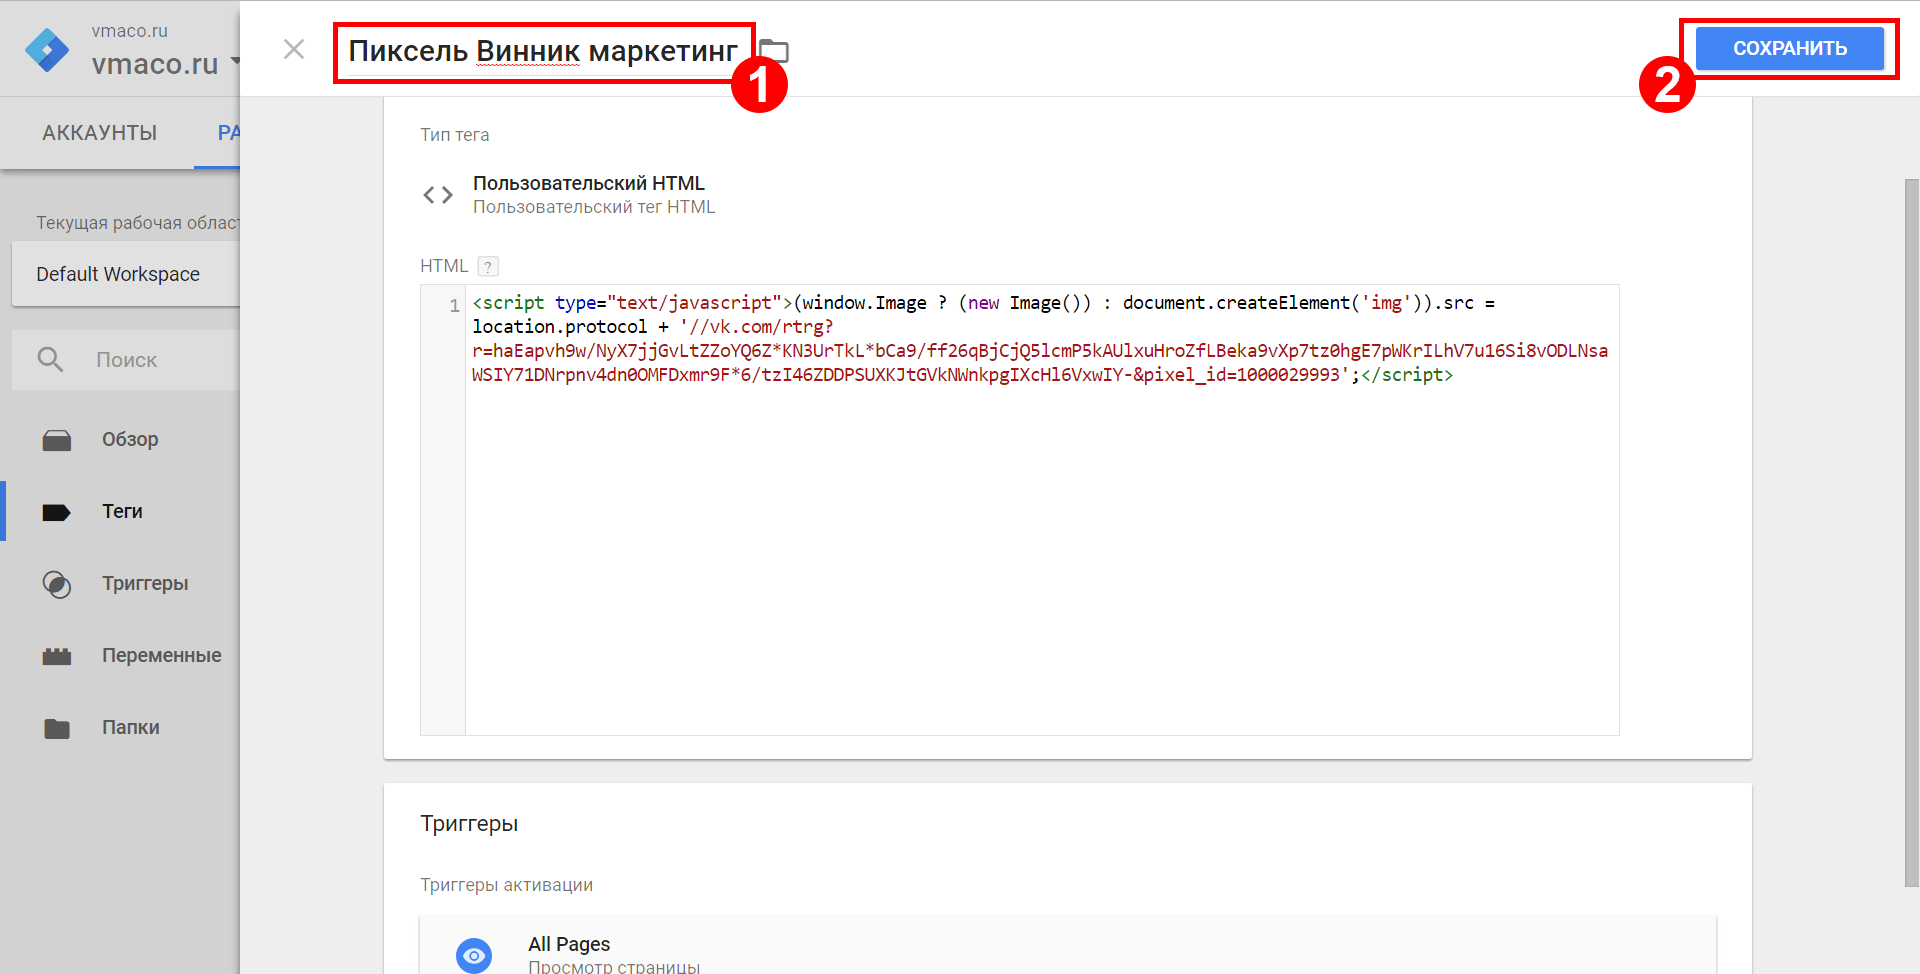Click the Переменные brick icon
Image resolution: width=1920 pixels, height=974 pixels.
tap(57, 656)
